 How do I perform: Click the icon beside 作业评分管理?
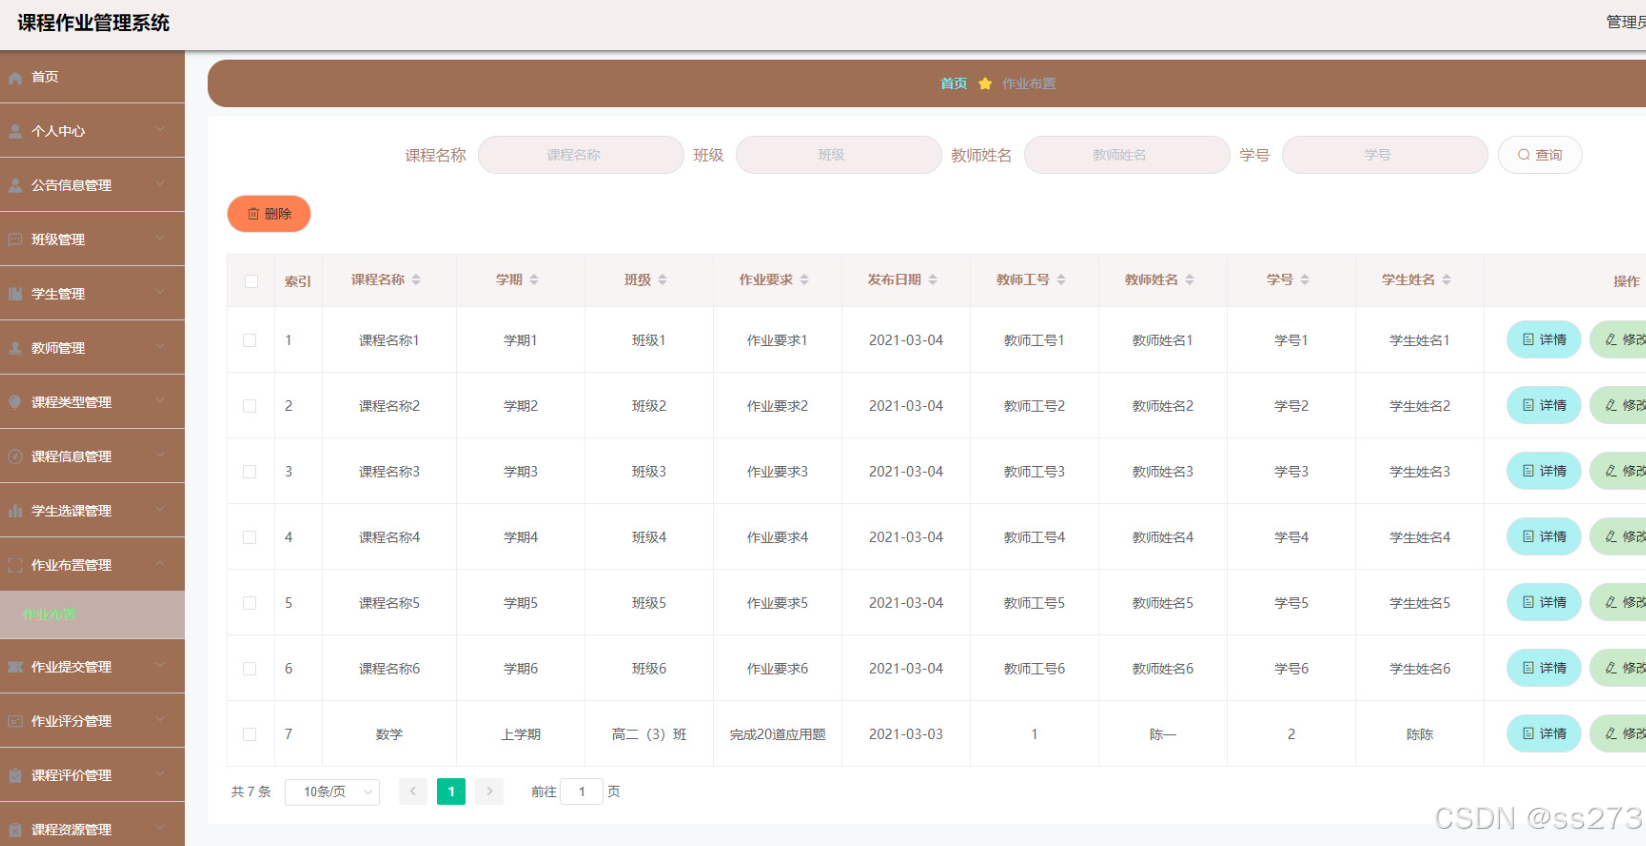[x=15, y=721]
